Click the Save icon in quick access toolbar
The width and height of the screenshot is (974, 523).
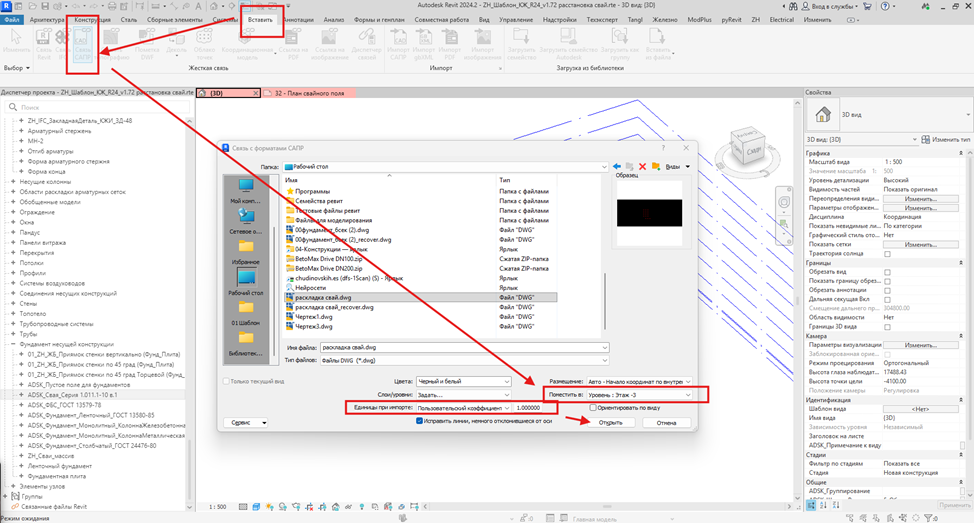pos(45,6)
